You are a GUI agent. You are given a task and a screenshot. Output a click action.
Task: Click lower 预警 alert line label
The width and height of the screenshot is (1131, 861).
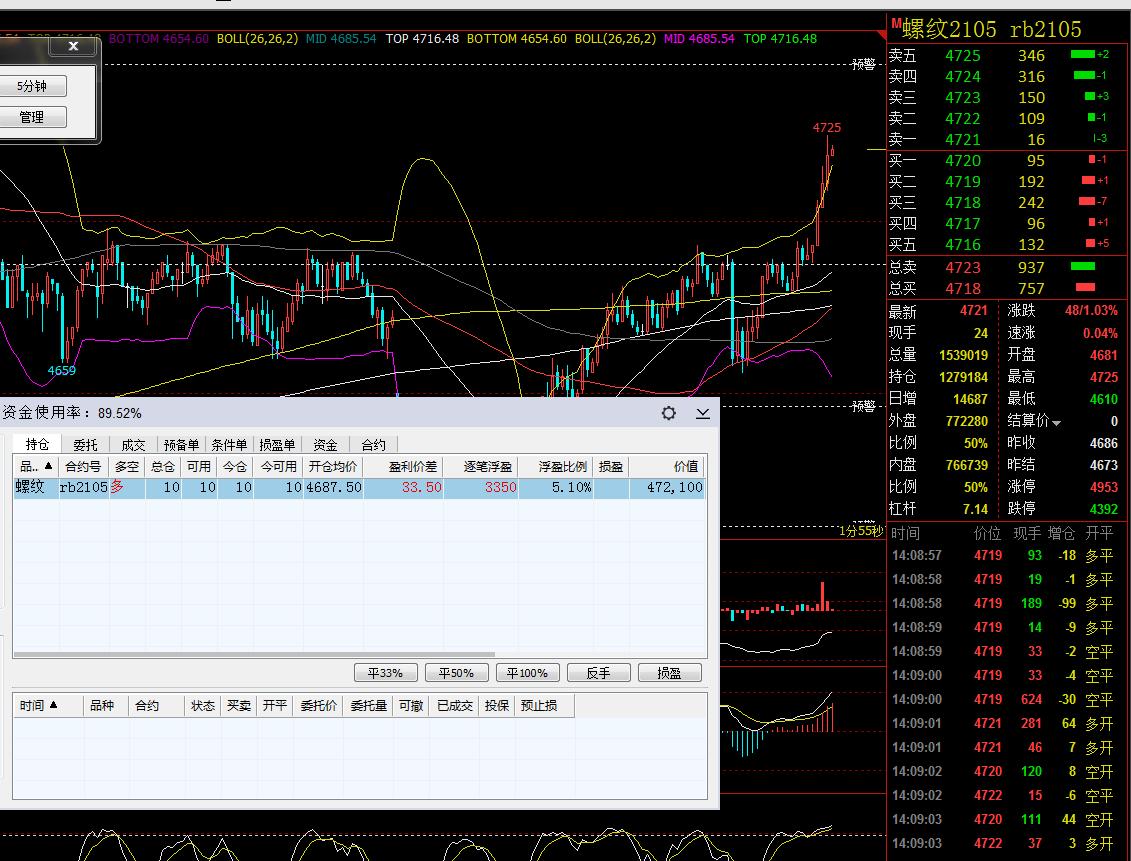863,406
